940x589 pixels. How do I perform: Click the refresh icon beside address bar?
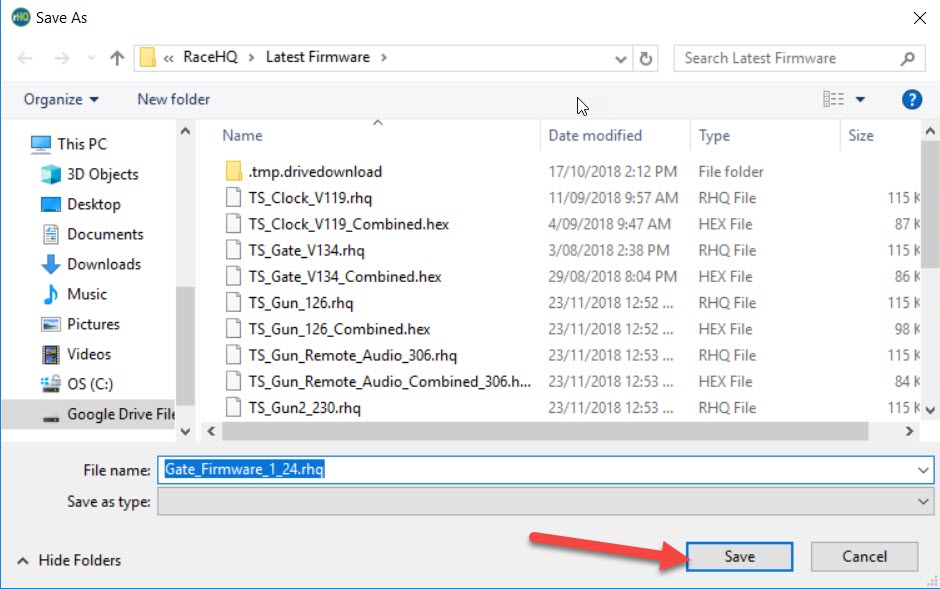(646, 58)
